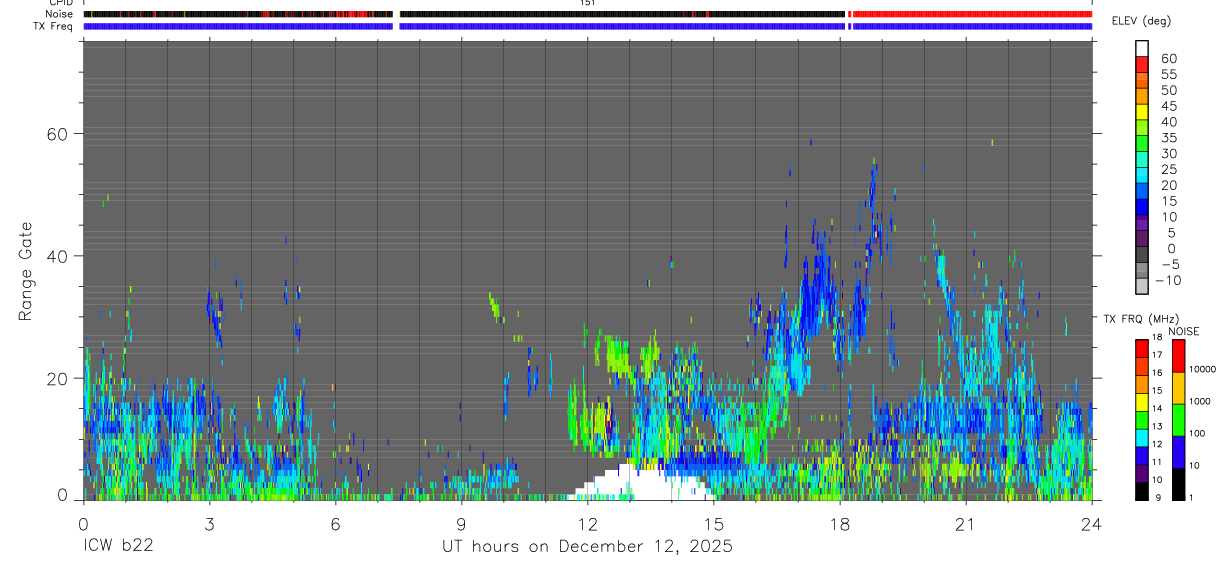Click the 35 value in the ELEV legend
The image size is (1228, 567).
click(1168, 137)
